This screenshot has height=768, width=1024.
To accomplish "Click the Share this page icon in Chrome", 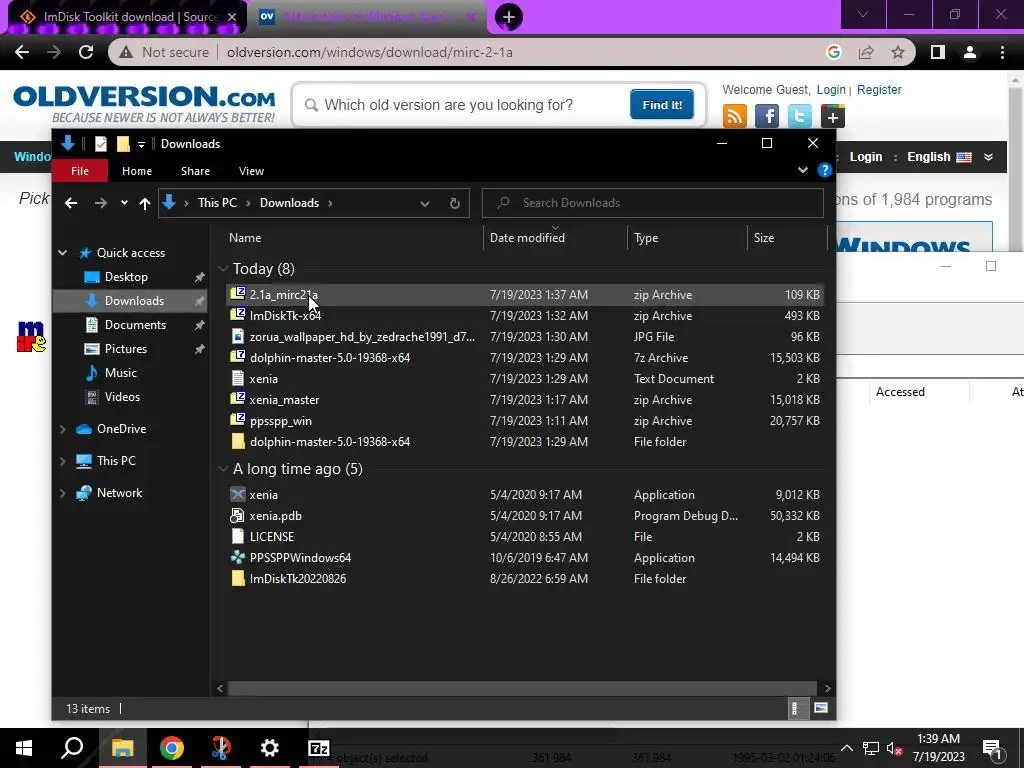I will point(866,52).
